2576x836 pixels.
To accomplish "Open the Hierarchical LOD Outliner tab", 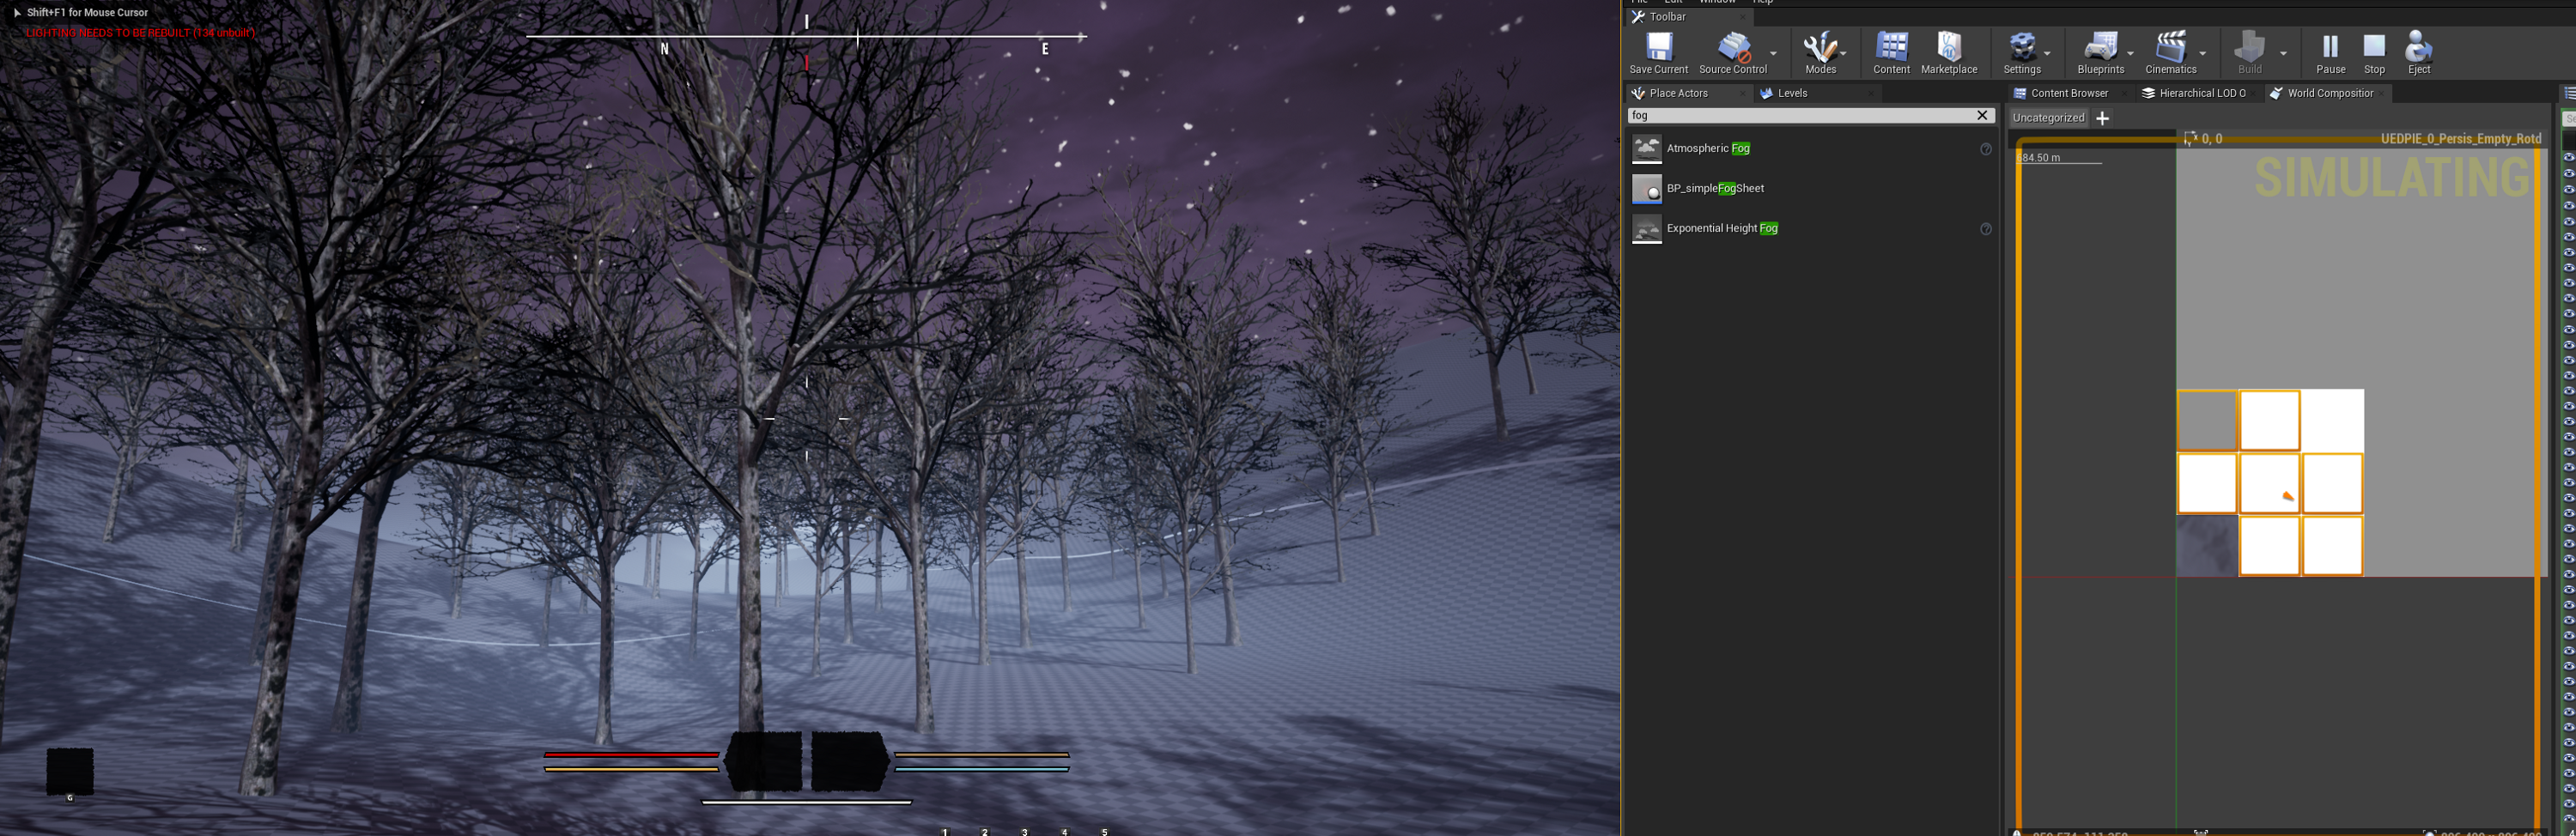I will click(x=2200, y=93).
